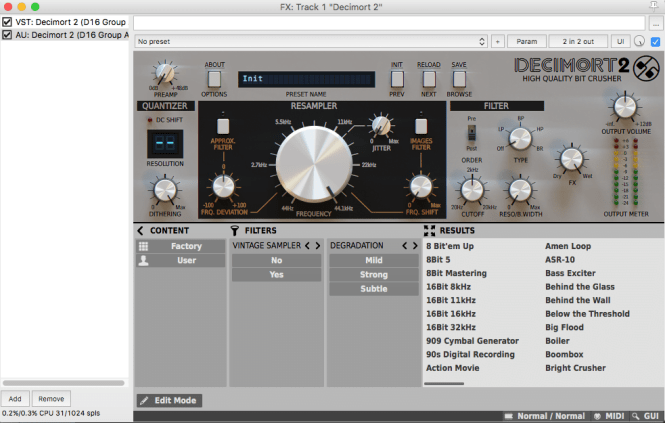Click the Jitter knob
This screenshot has width=665, height=423.
(x=381, y=125)
